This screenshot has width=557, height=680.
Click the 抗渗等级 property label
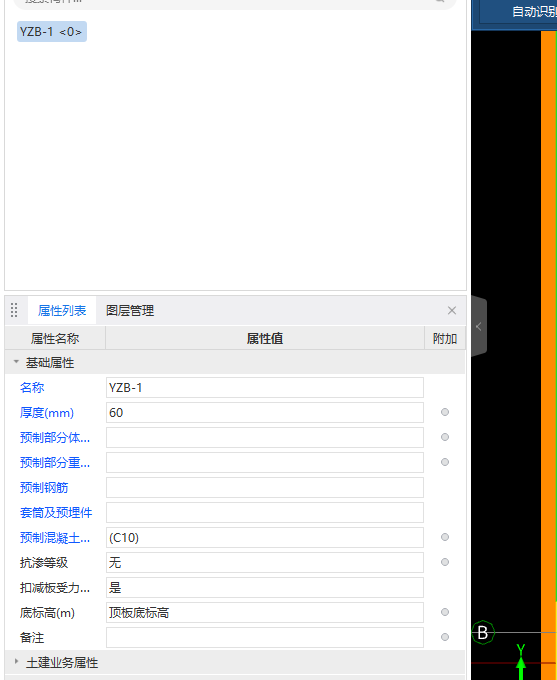[44, 562]
